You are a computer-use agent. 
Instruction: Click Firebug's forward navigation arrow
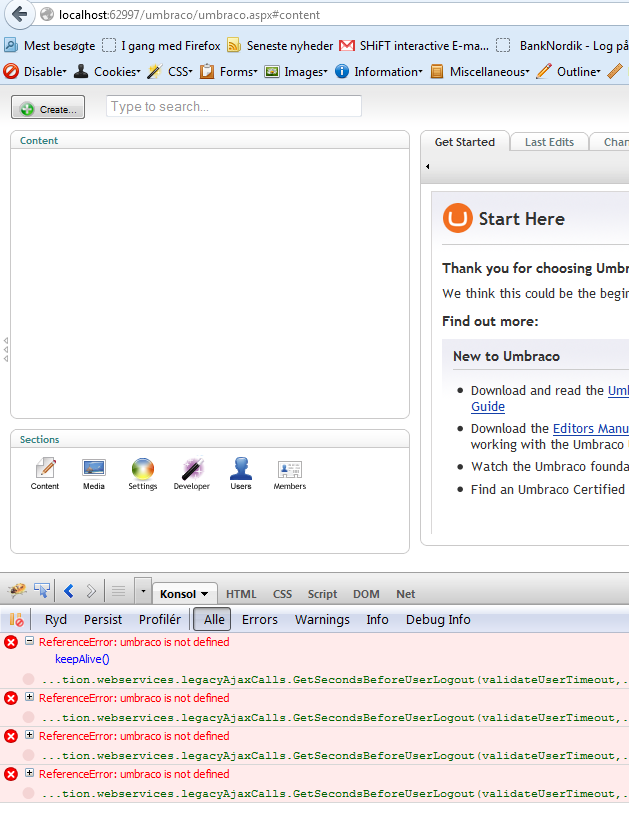[91, 591]
